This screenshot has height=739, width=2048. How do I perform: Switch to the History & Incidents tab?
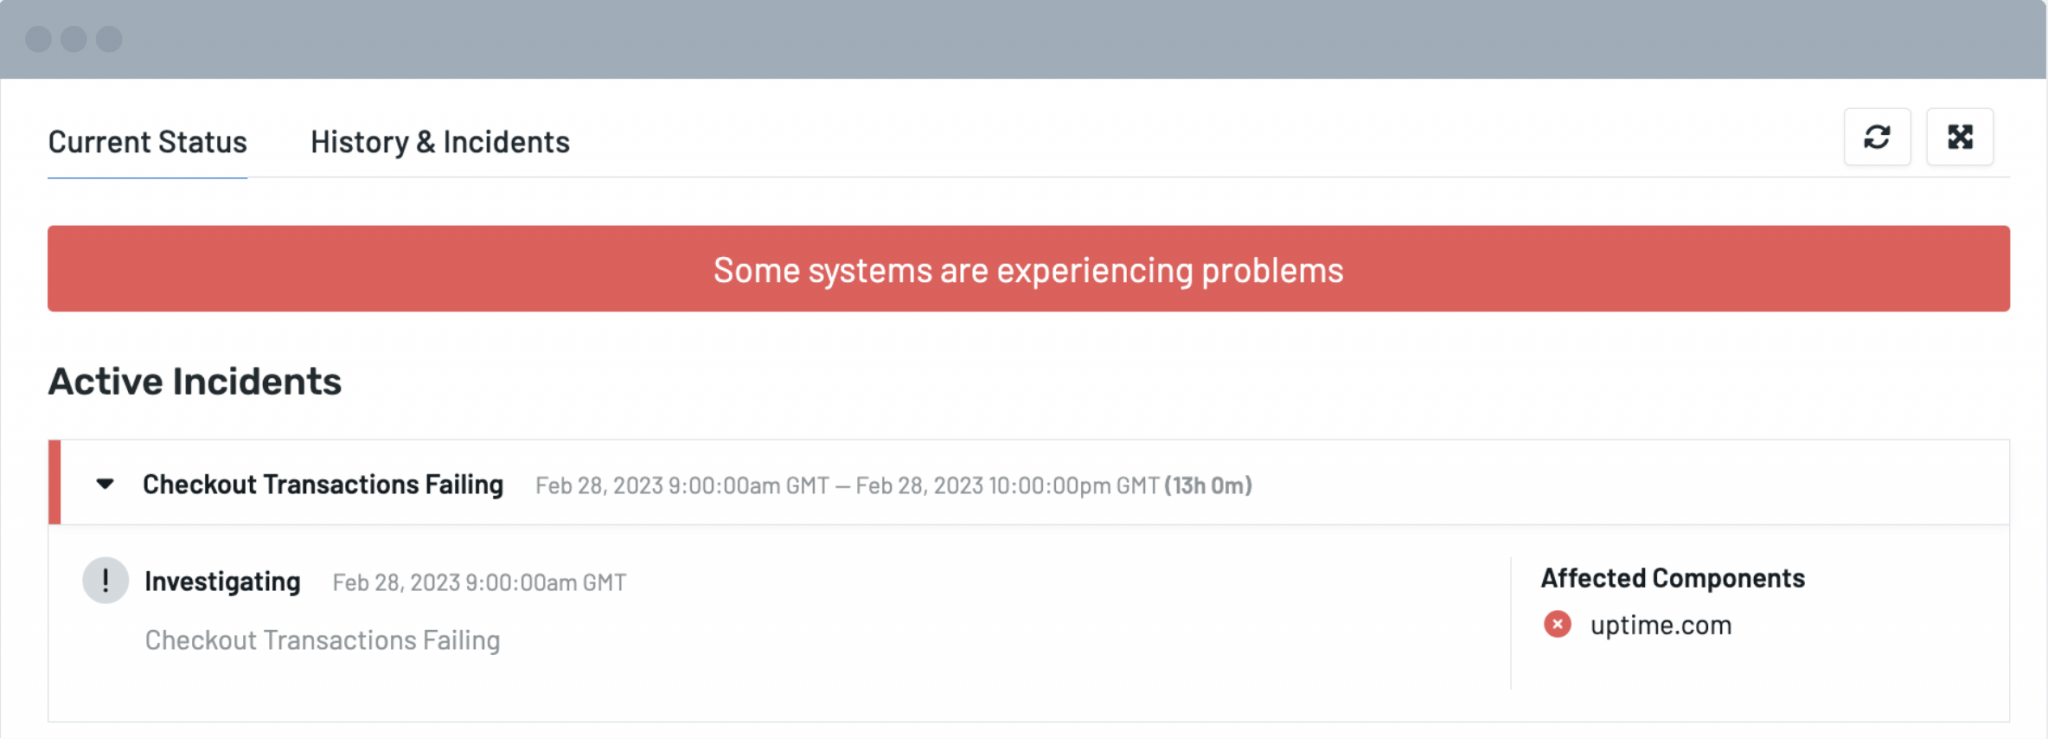pyautogui.click(x=438, y=141)
